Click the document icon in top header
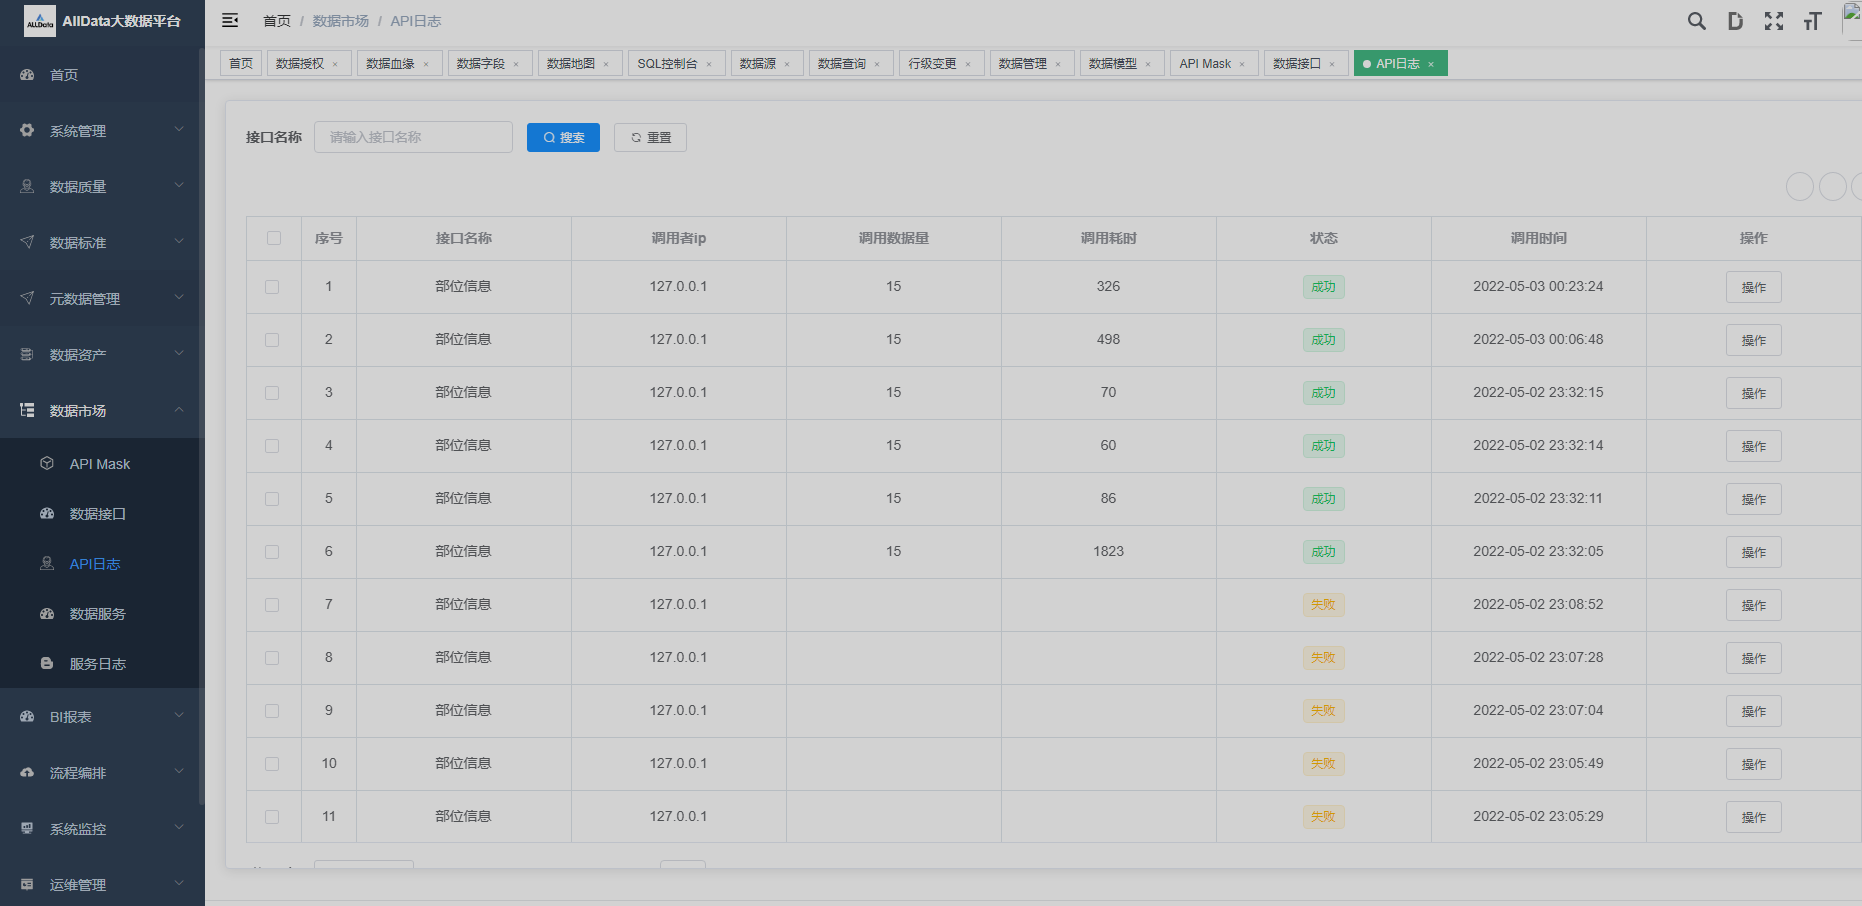Image resolution: width=1862 pixels, height=906 pixels. [1735, 21]
